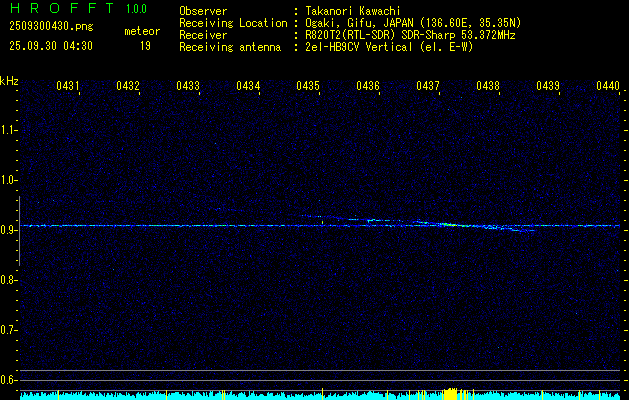Click the kHz axis unit label
Viewport: 629px width, 400px height.
coord(9,81)
